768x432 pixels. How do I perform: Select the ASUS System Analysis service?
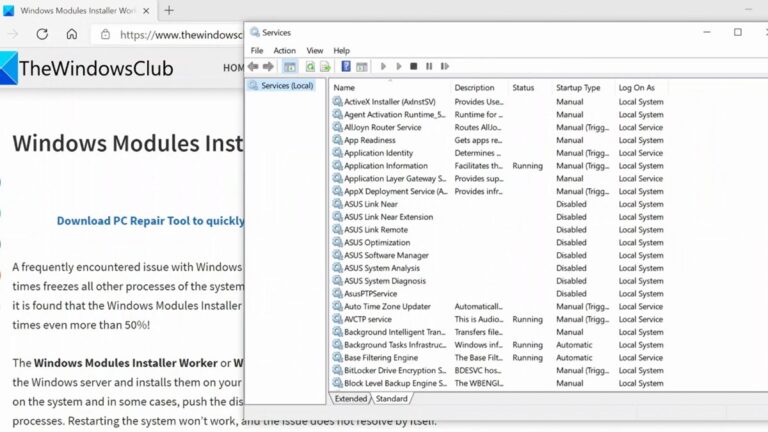498,268
